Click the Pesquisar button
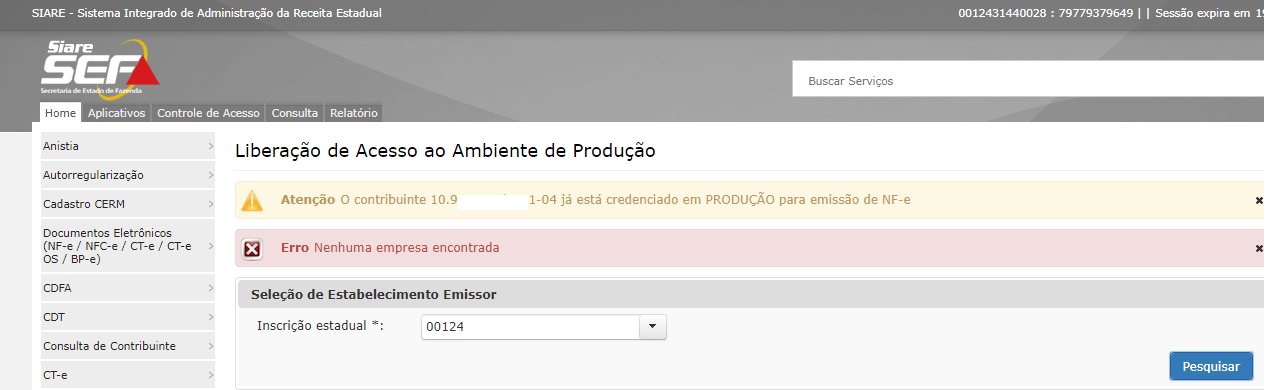Screen dimensions: 1272x390 pos(1211,366)
